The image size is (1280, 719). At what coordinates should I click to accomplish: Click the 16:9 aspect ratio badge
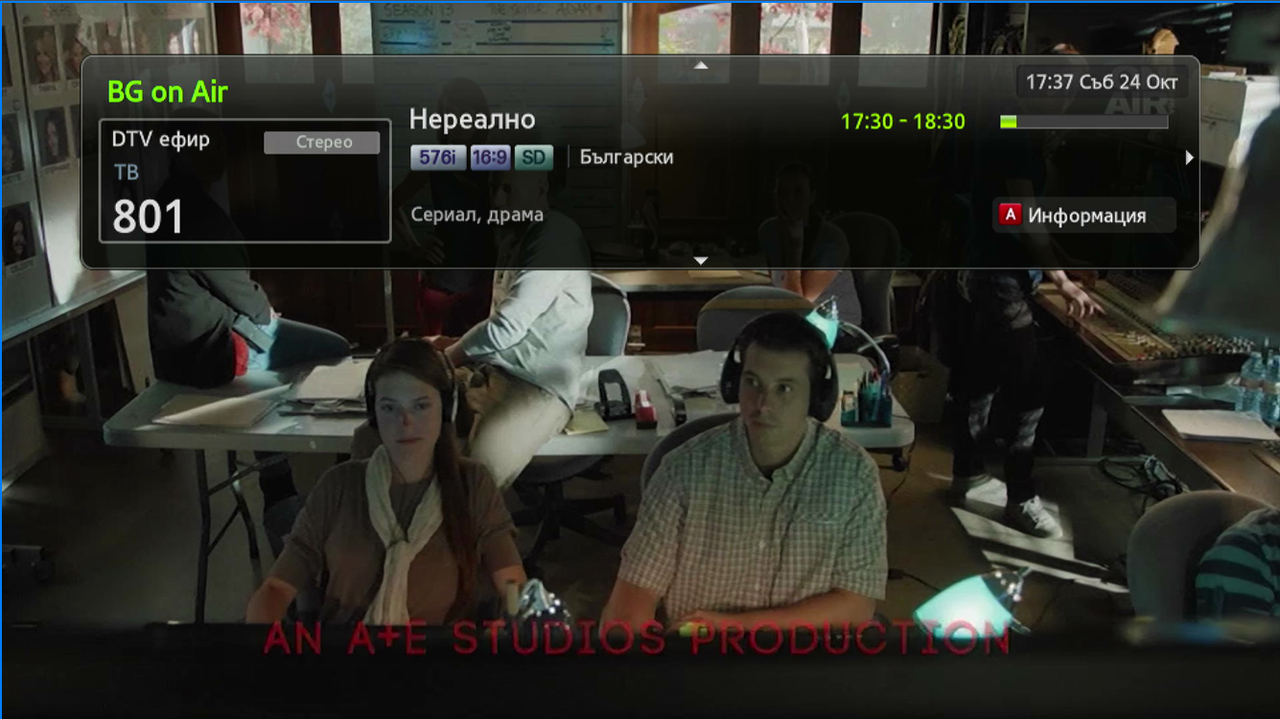[x=490, y=157]
